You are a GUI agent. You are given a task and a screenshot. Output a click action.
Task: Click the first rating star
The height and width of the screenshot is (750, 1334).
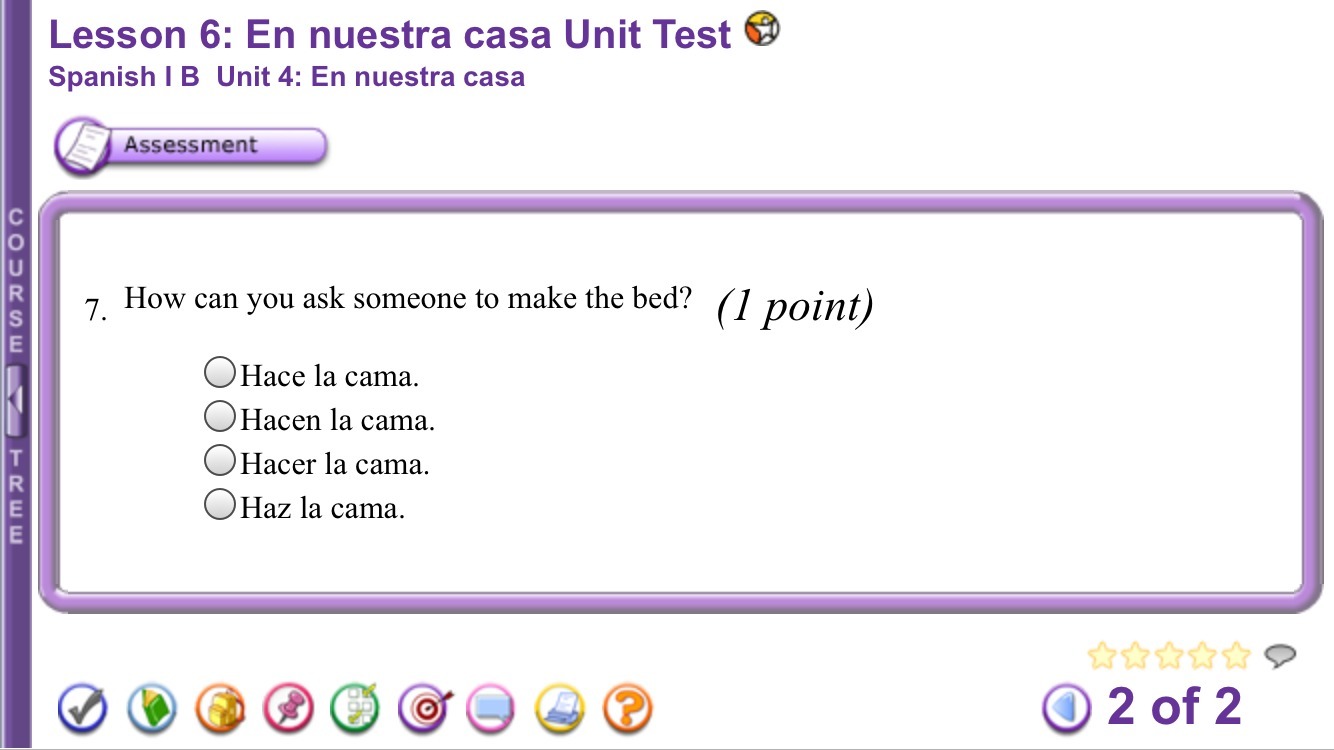point(1101,656)
